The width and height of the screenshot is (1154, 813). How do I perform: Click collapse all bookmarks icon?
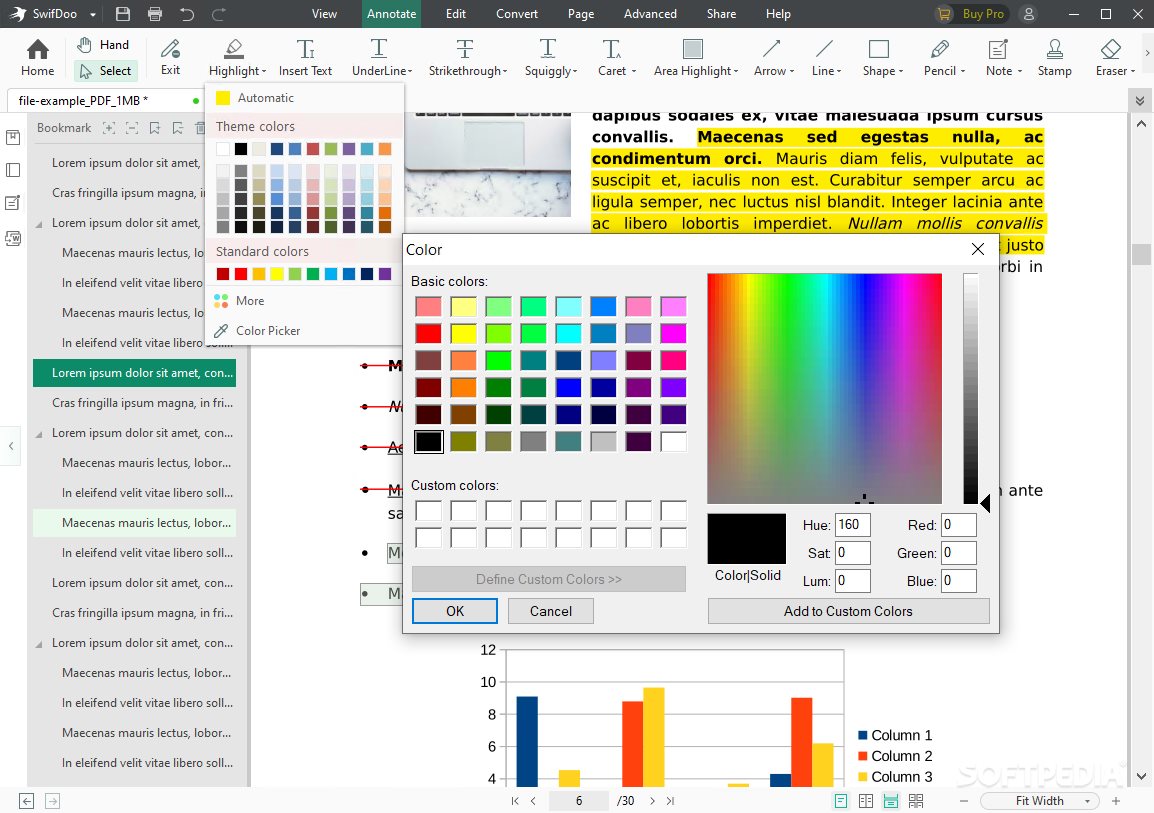point(132,128)
